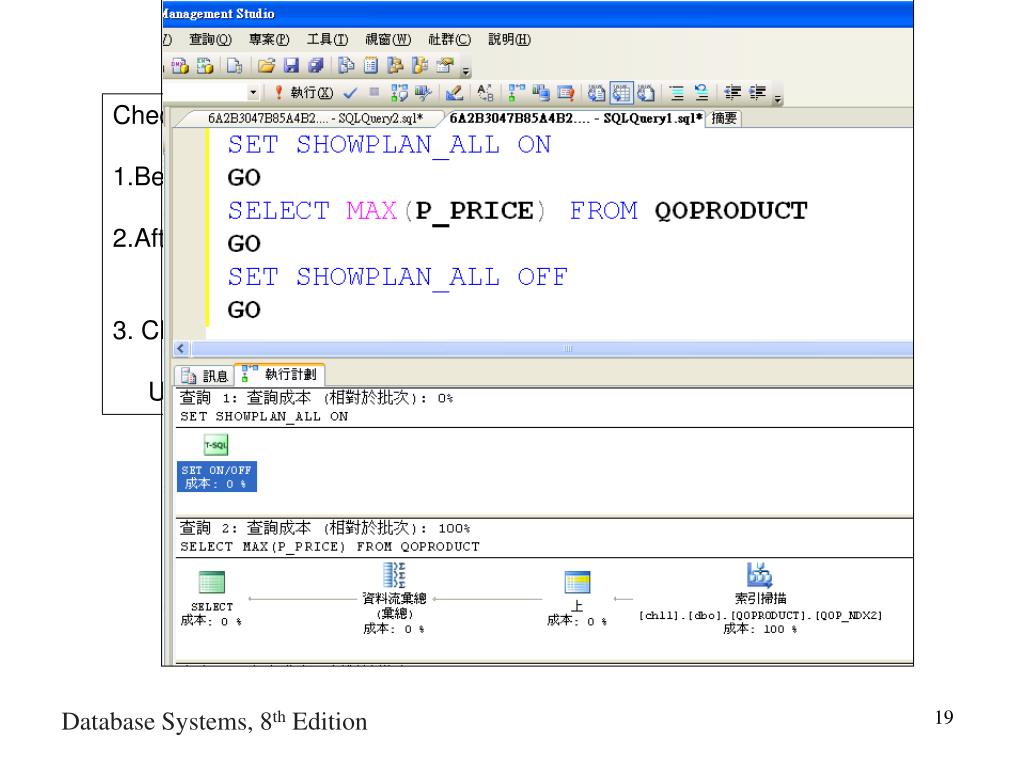Viewport: 1024px width, 768px height.
Task: Click the registered servers icon
Action: [x=346, y=66]
